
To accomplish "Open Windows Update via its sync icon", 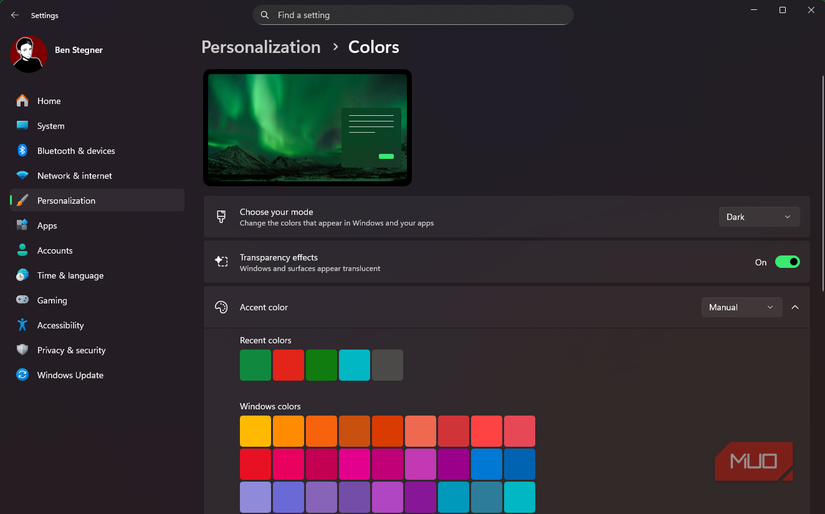I will [22, 375].
